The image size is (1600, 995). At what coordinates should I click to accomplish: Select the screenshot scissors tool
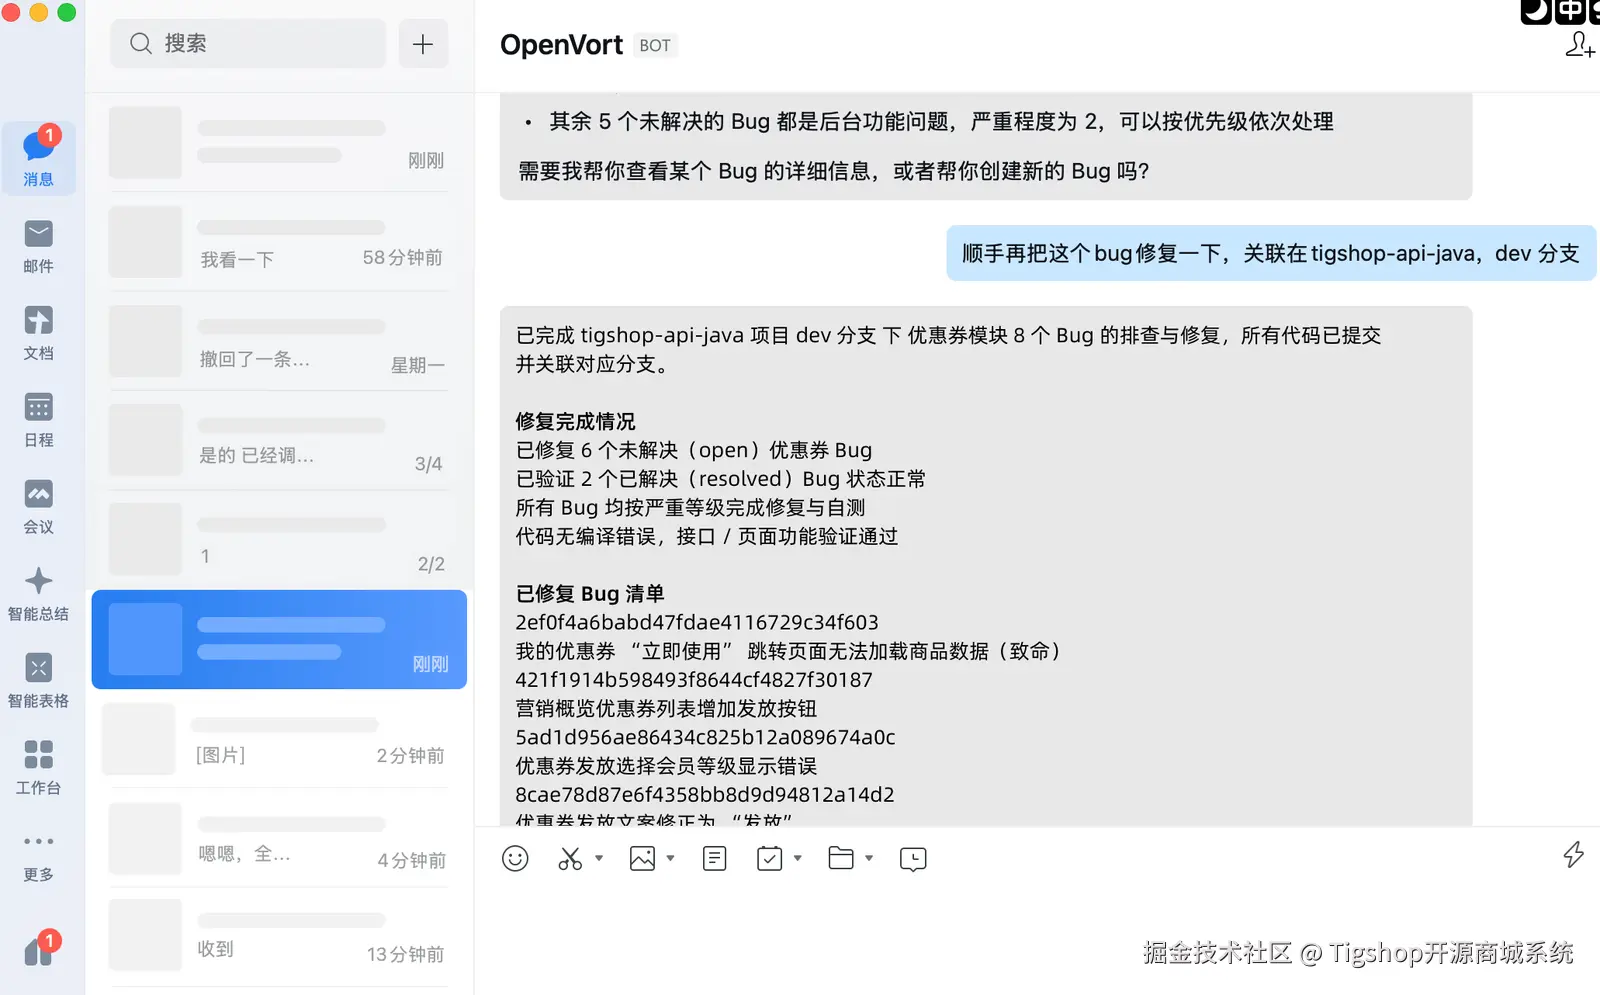tap(569, 858)
